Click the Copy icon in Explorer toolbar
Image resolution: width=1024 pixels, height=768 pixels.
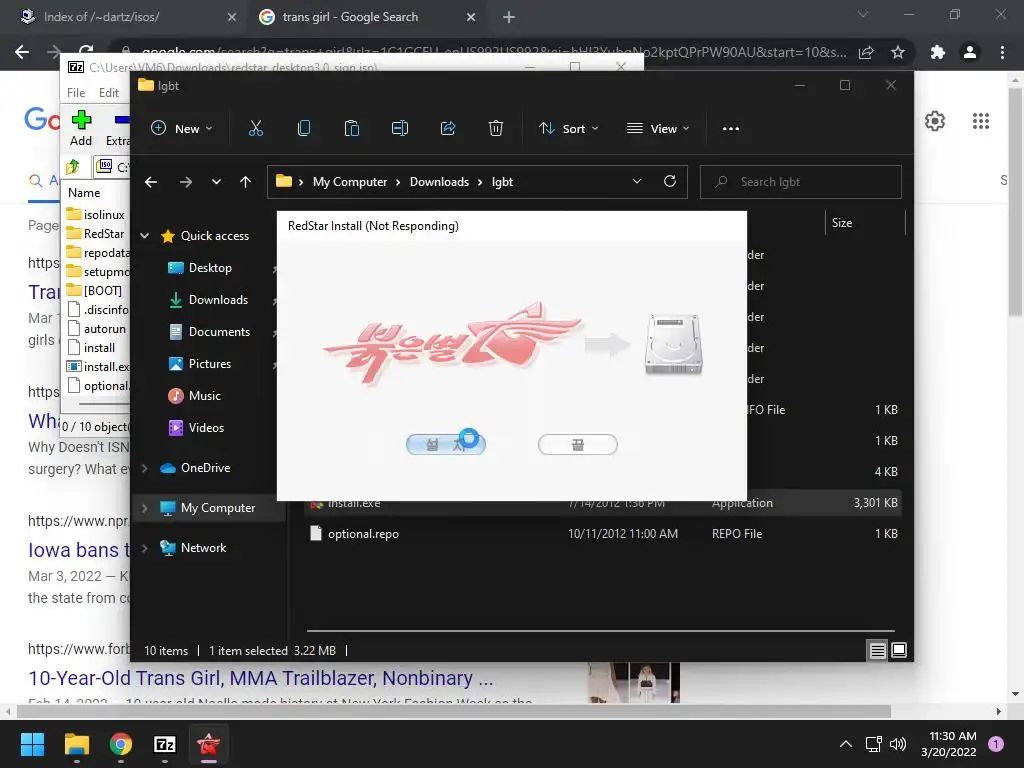pyautogui.click(x=304, y=129)
